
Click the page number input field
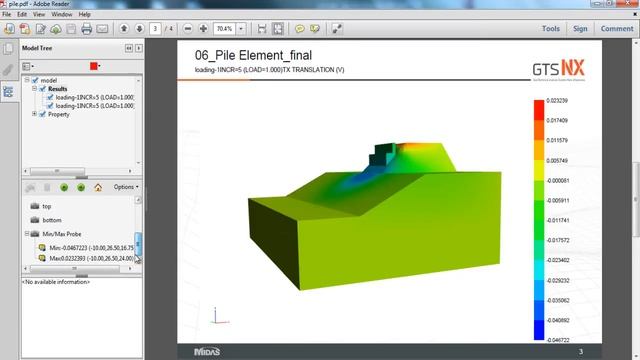[155, 29]
